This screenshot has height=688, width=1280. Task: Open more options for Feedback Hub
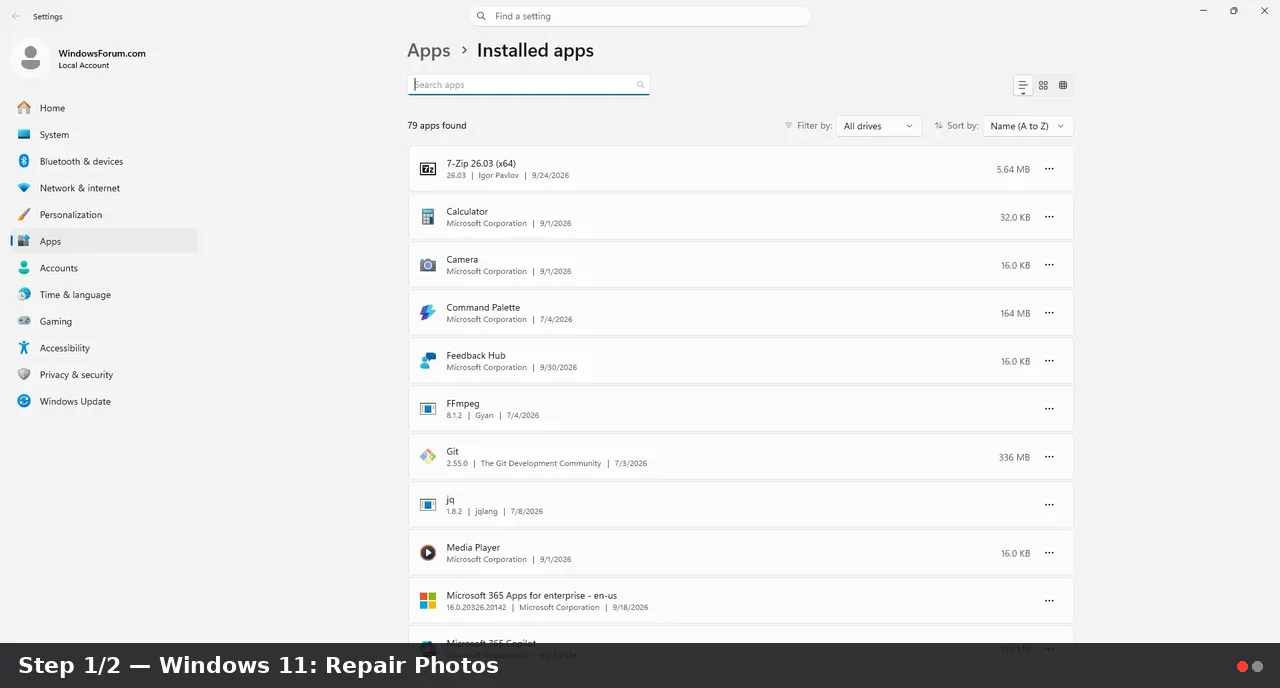tap(1049, 361)
